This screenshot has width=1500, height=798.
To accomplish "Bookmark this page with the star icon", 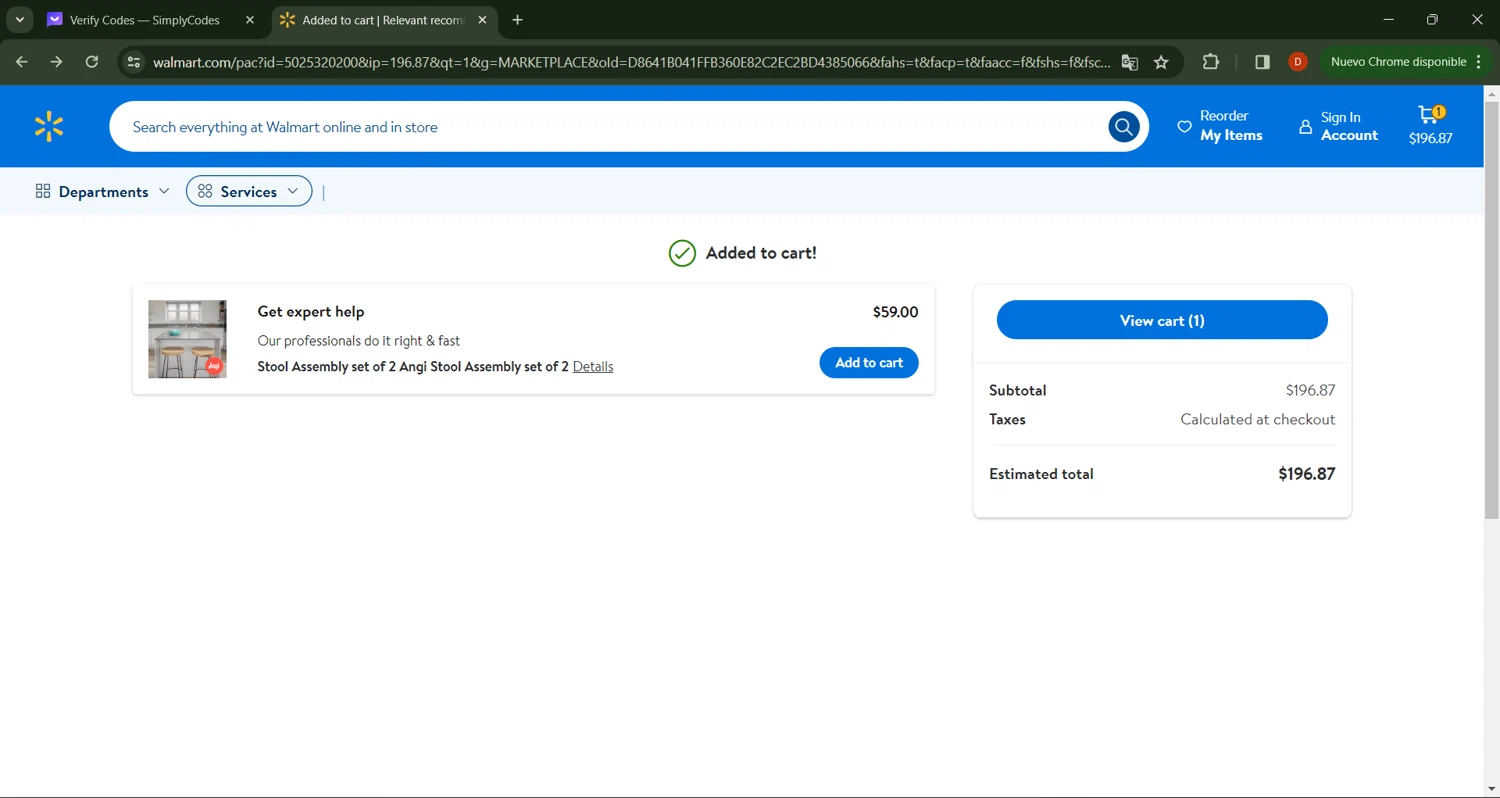I will (x=1161, y=62).
